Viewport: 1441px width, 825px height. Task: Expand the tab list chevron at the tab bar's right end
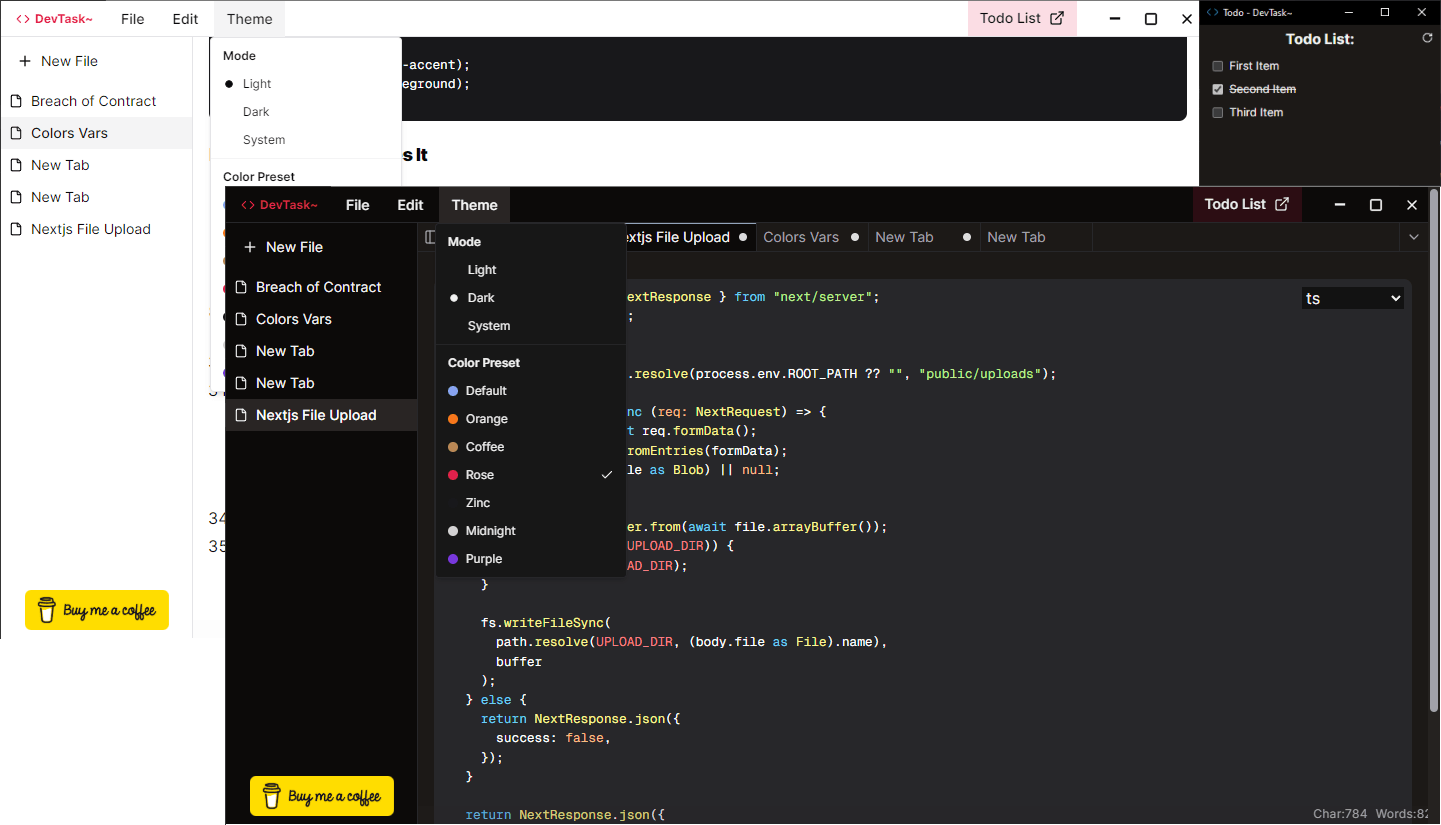(x=1413, y=237)
